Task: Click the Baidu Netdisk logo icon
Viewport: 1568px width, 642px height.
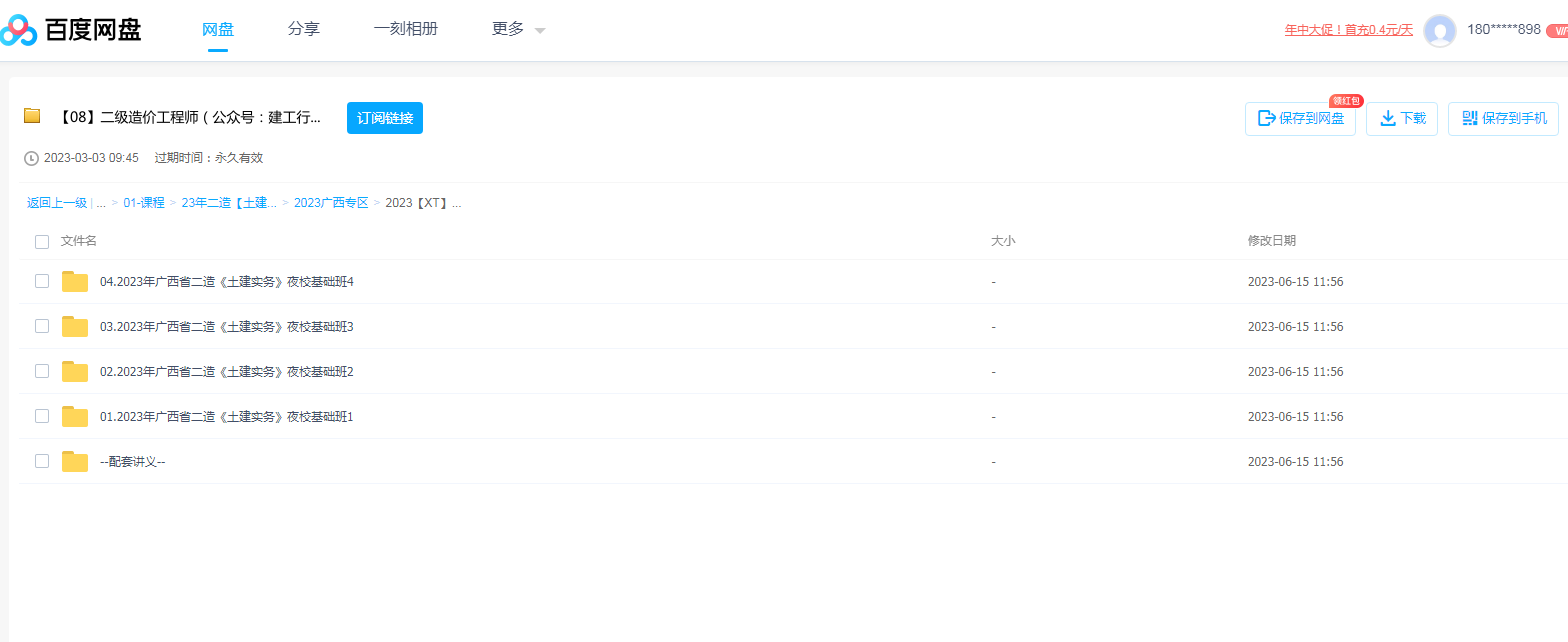Action: point(19,30)
